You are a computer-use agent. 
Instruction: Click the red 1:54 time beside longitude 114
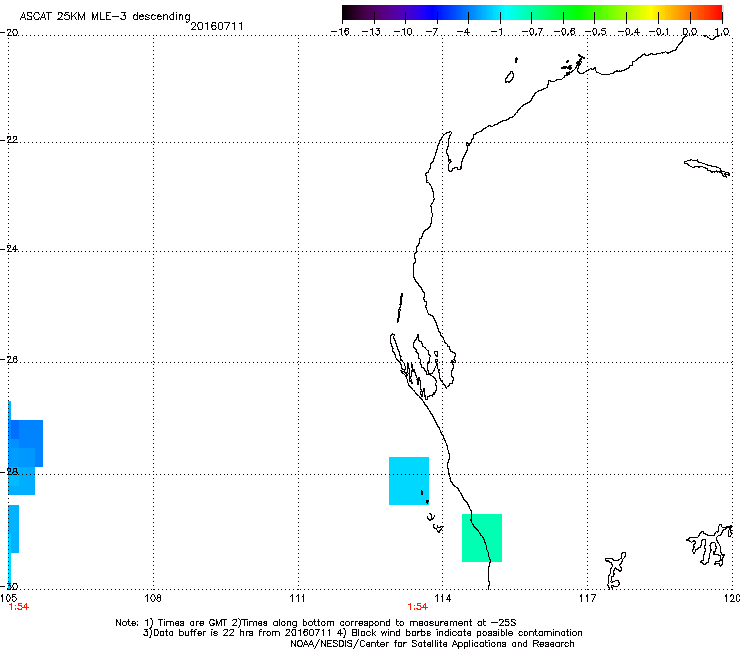418,607
